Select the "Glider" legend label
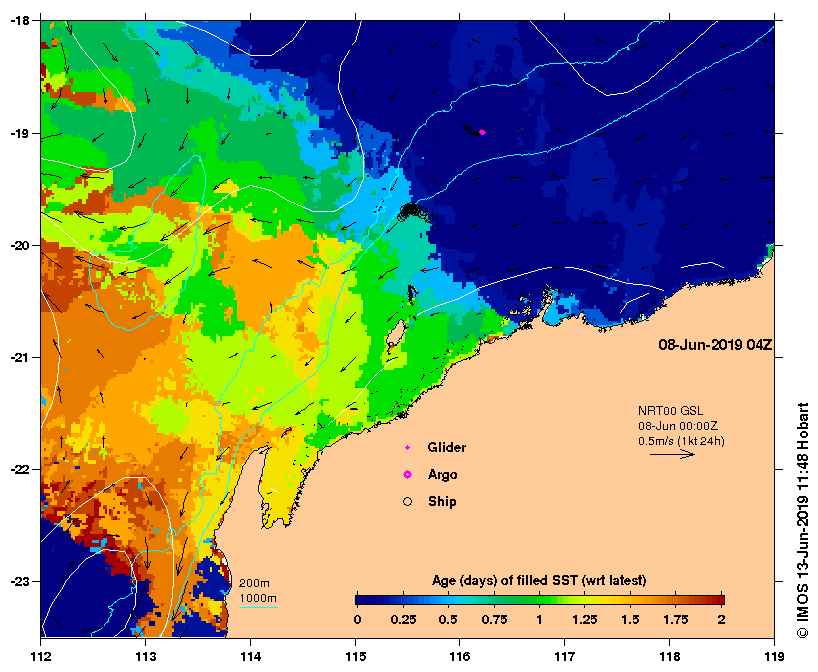The image size is (818, 672). point(447,448)
